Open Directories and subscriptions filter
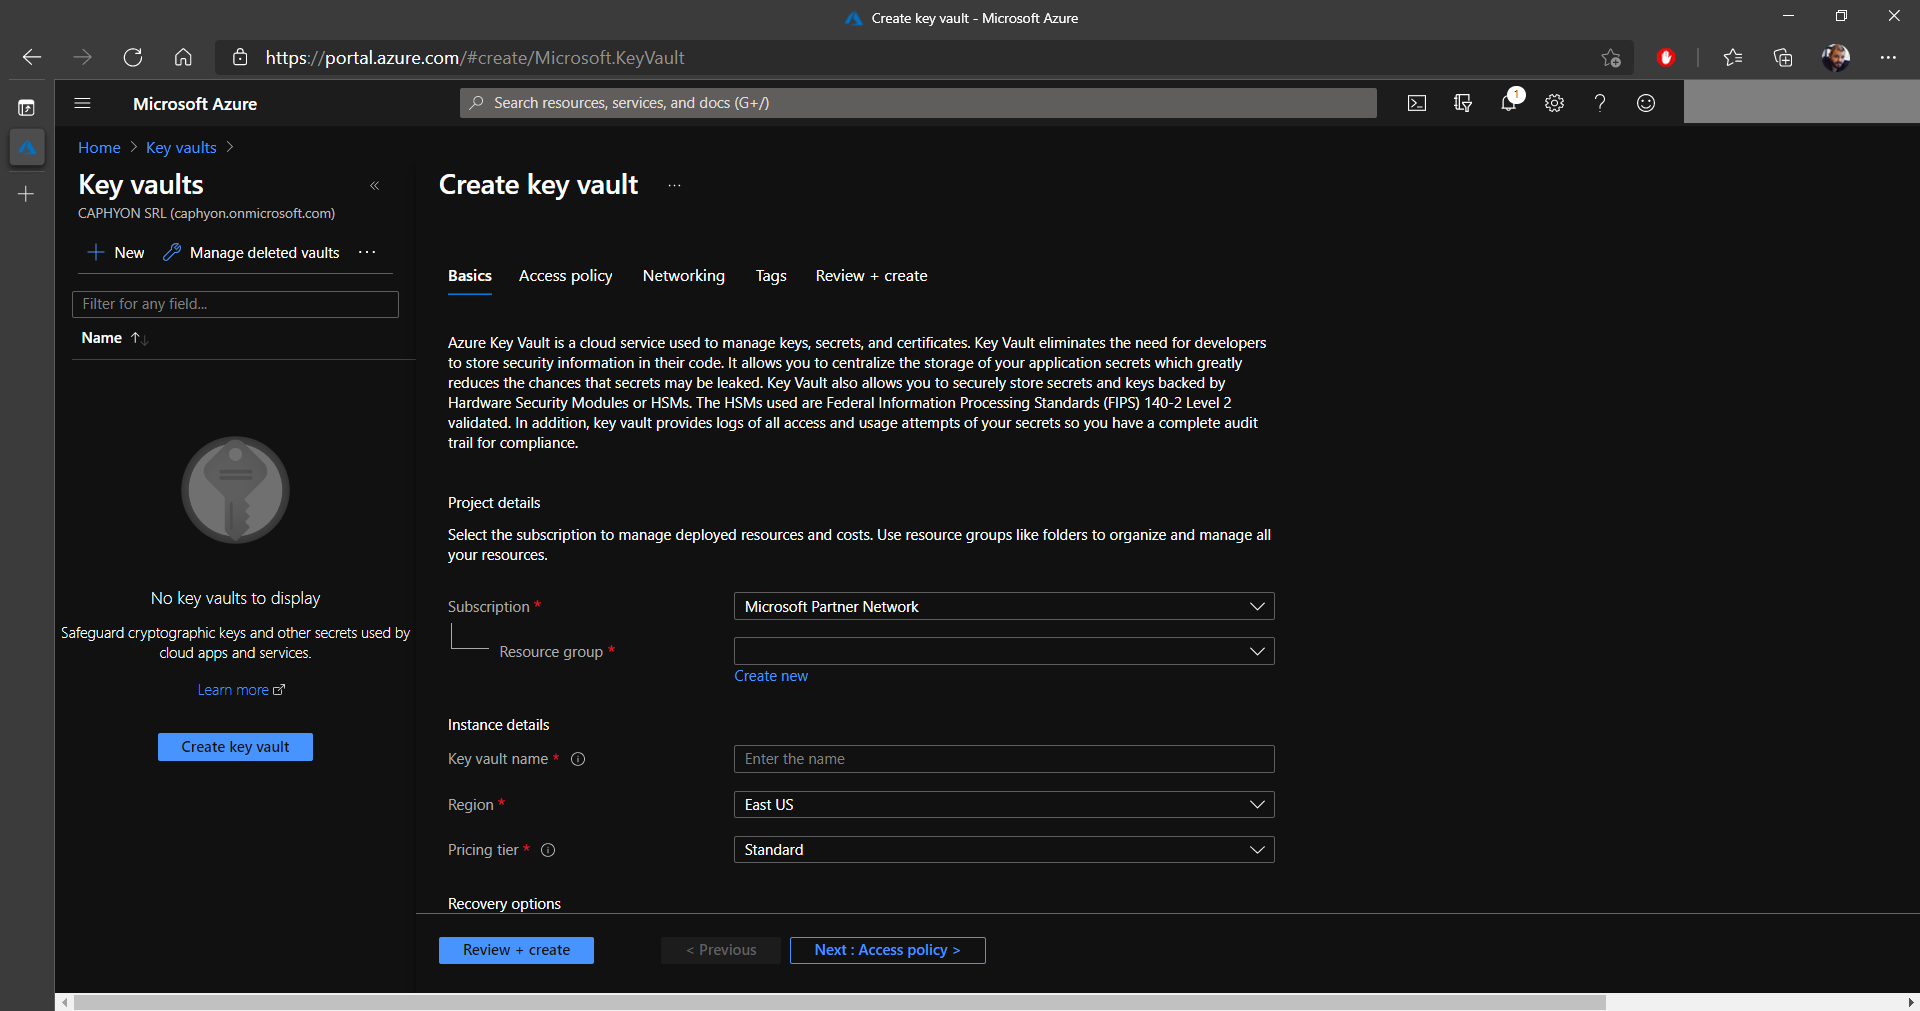This screenshot has height=1011, width=1920. [1463, 103]
